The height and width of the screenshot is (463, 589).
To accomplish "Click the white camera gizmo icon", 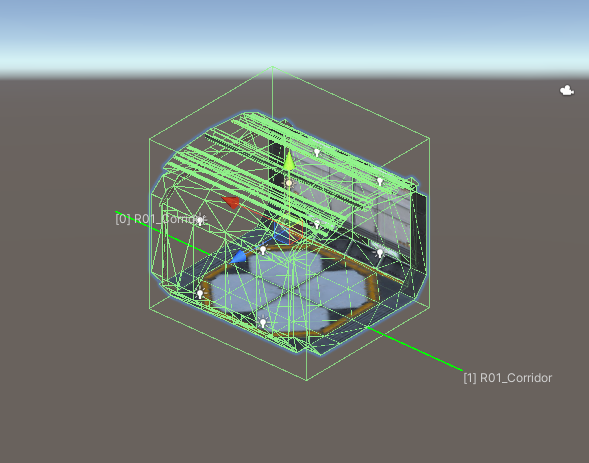I will pyautogui.click(x=567, y=90).
